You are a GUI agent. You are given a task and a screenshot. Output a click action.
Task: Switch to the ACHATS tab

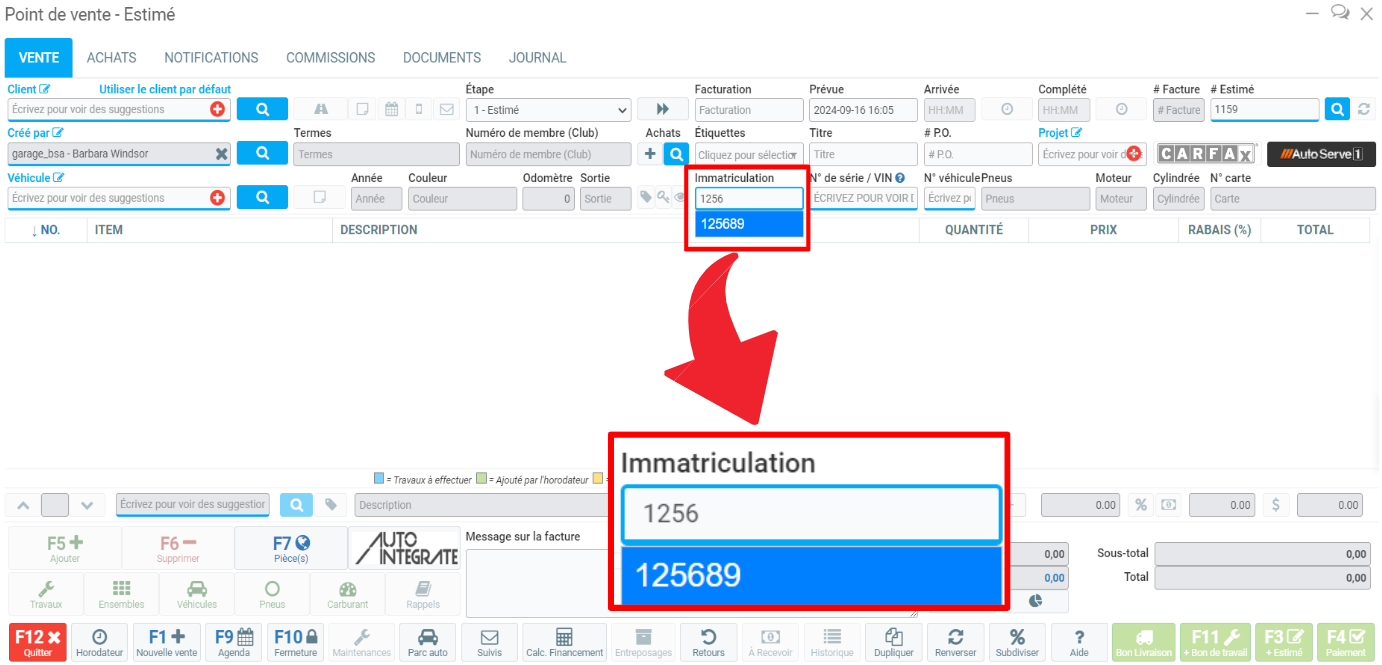(111, 58)
